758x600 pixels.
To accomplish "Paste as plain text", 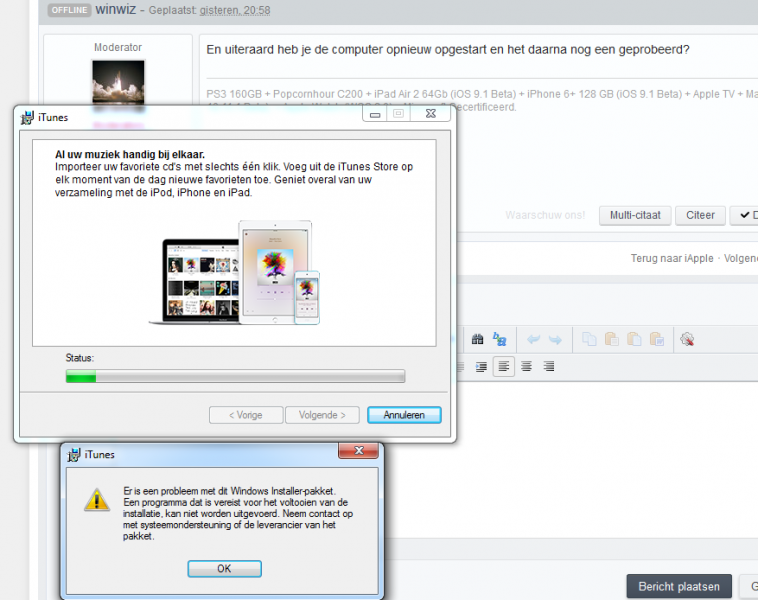I will coord(634,339).
